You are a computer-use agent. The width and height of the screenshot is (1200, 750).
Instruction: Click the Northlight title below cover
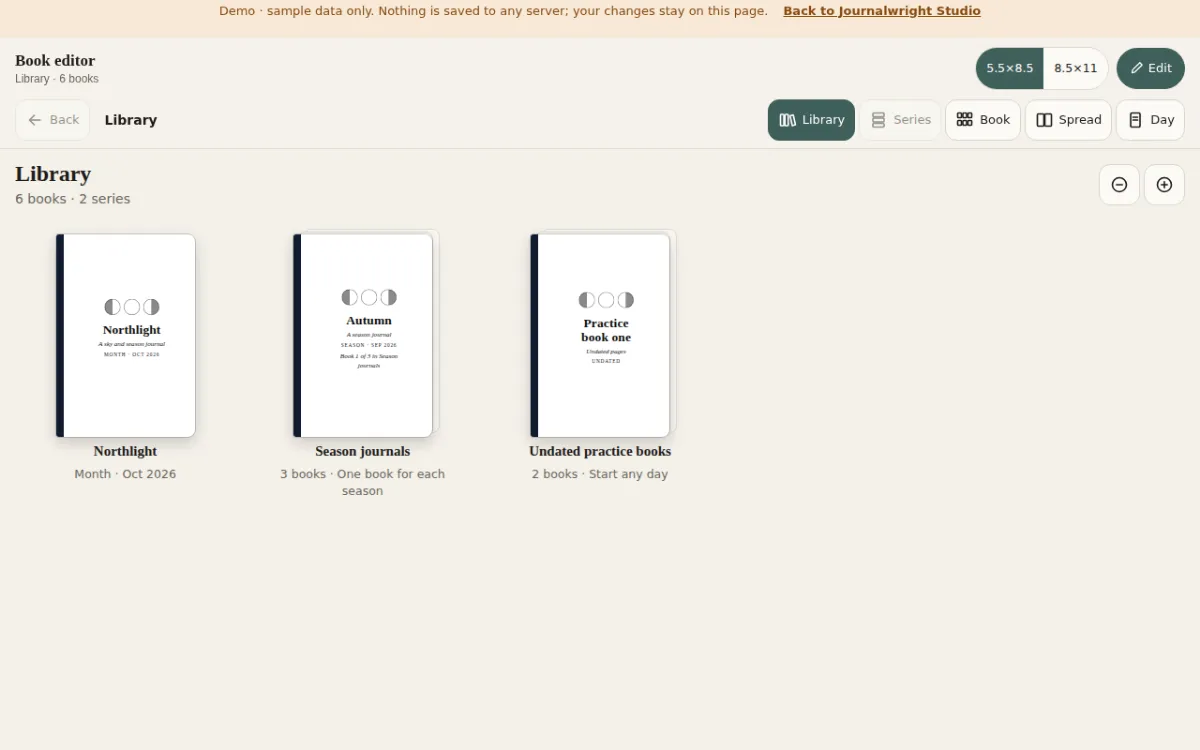tap(125, 451)
